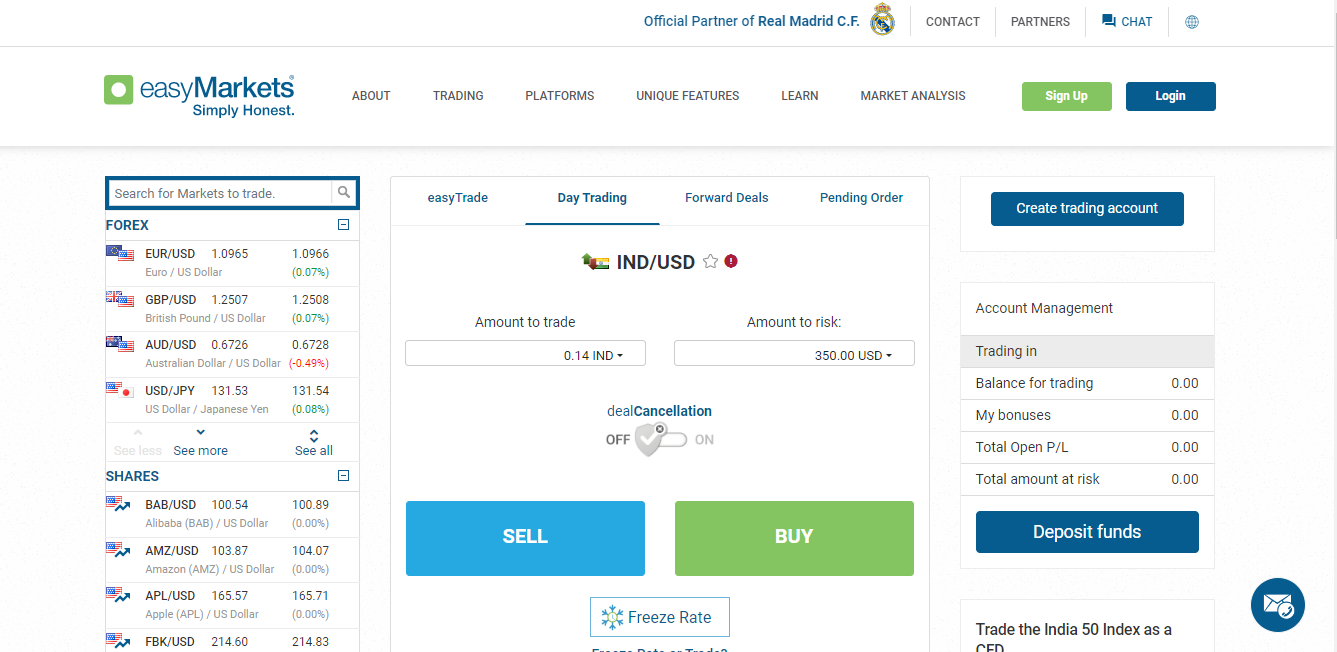Click Create trading account
This screenshot has width=1337, height=652.
(x=1087, y=209)
